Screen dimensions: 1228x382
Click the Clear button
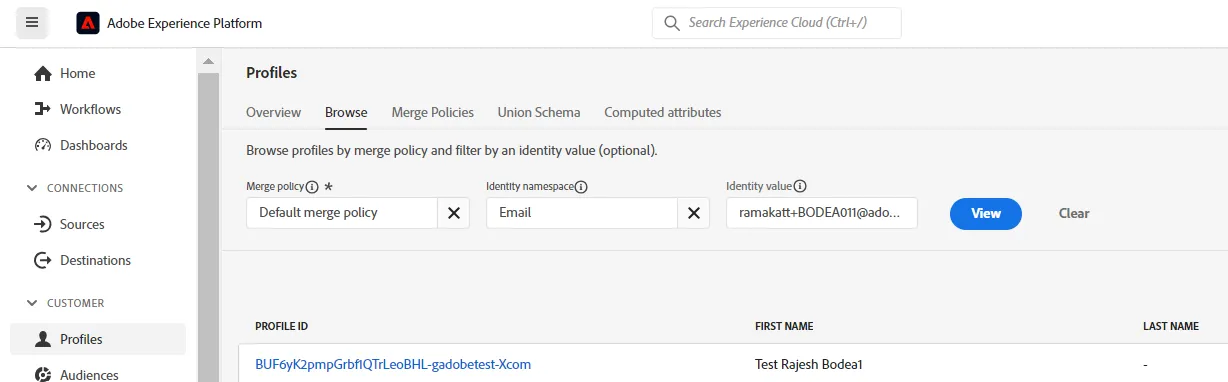[1074, 213]
